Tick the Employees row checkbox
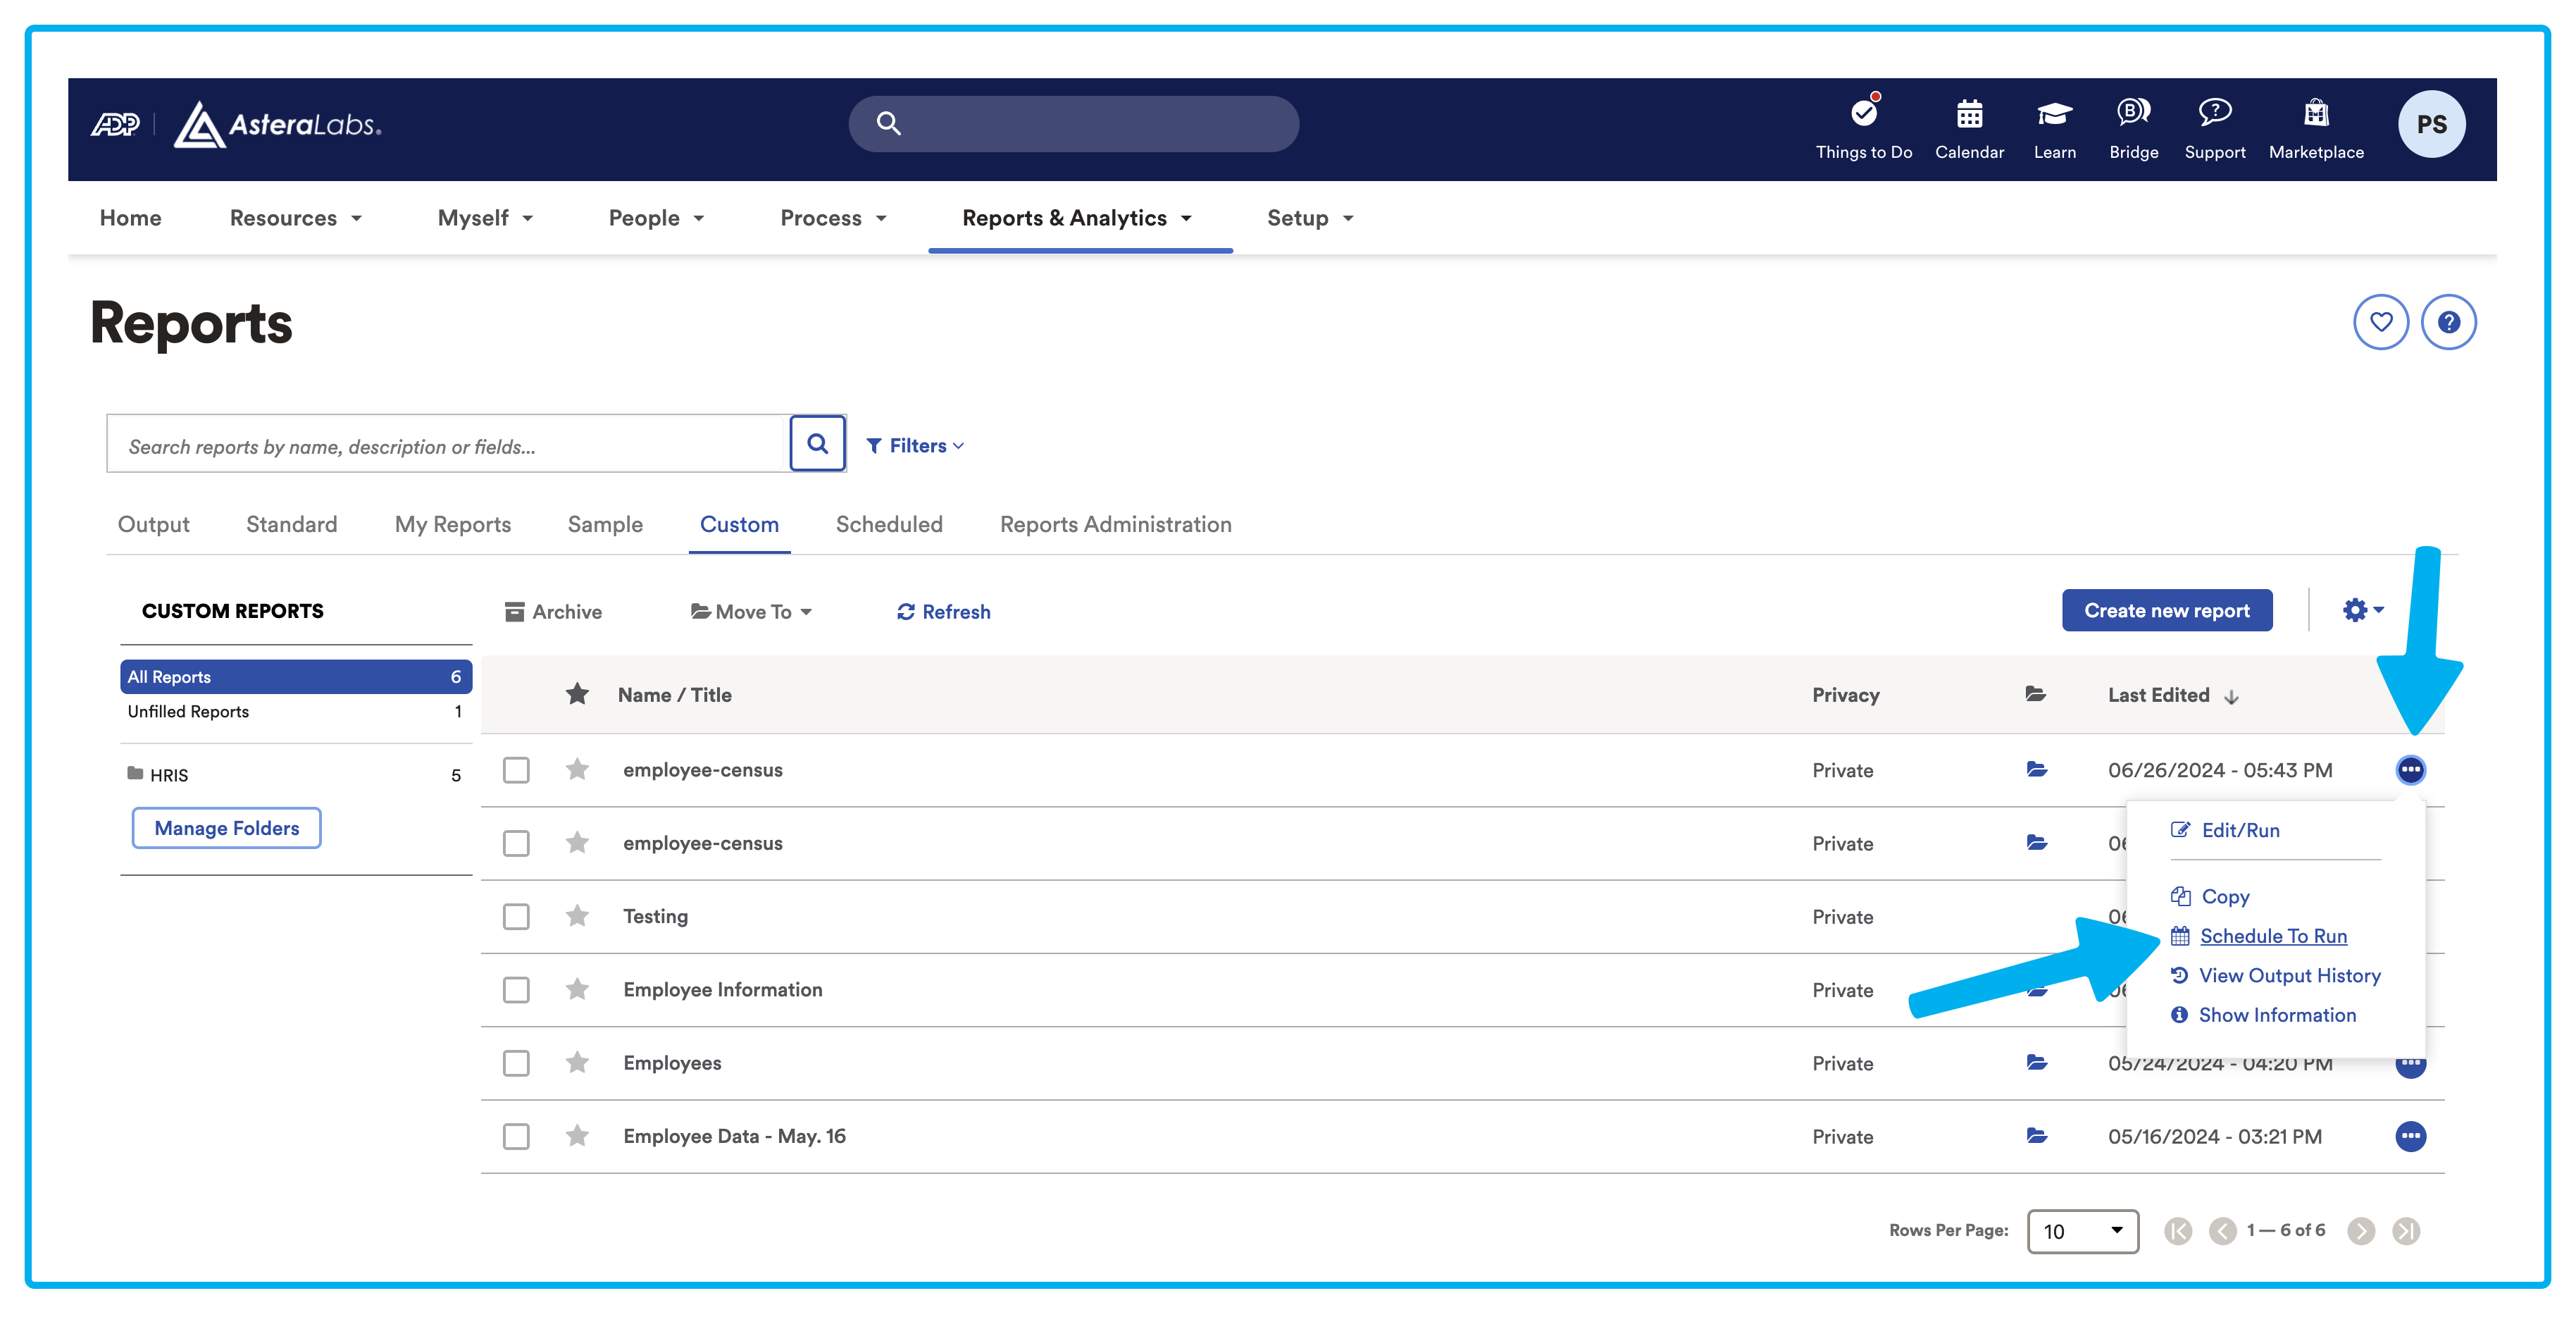 (516, 1063)
